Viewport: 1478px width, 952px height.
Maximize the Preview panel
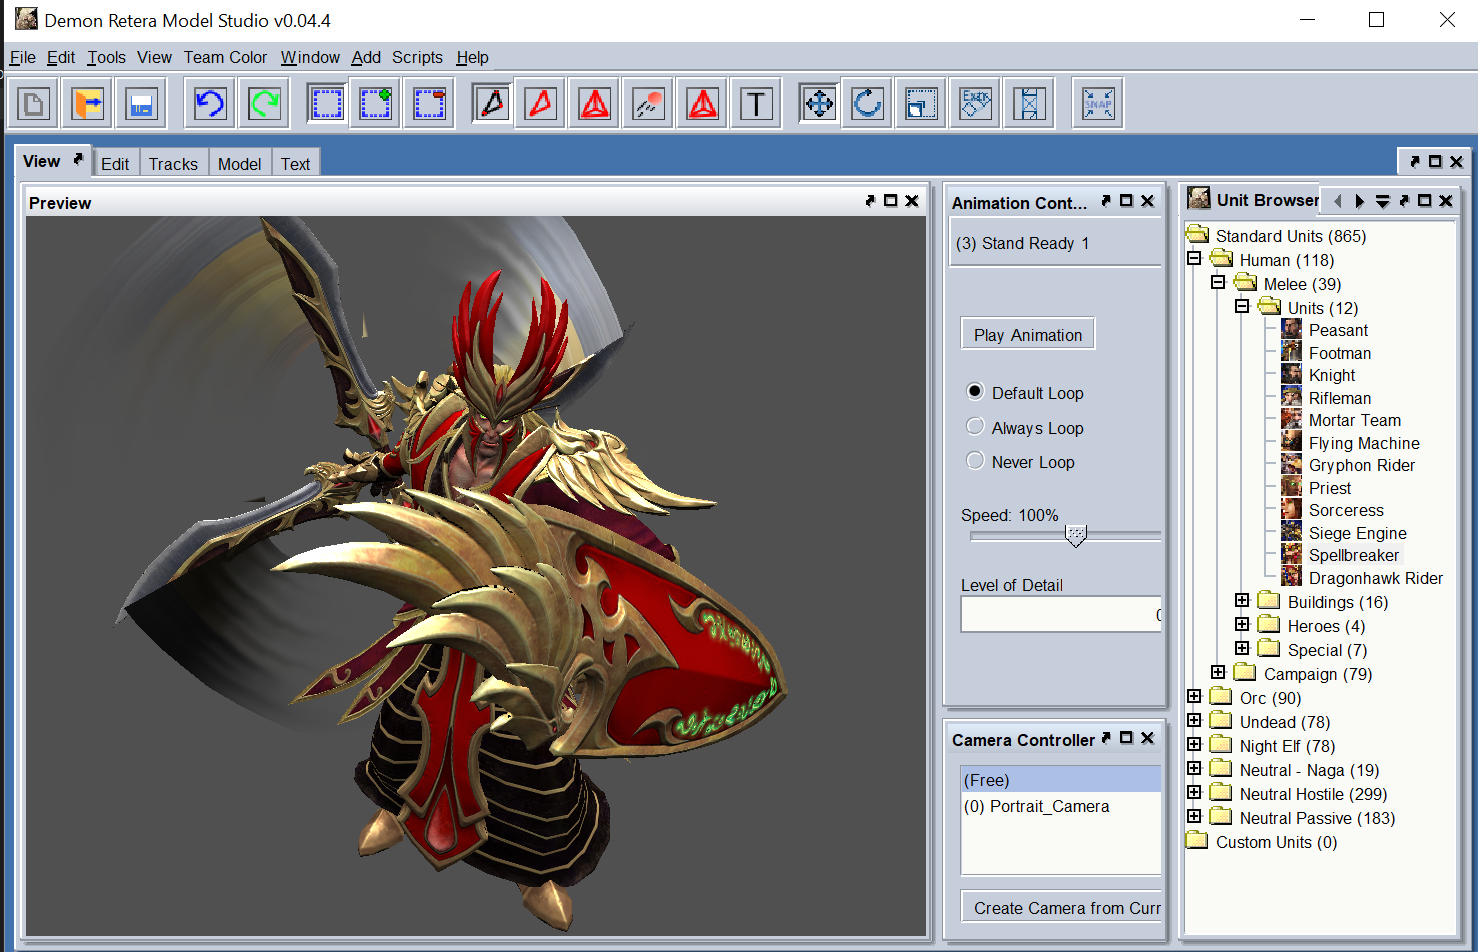pos(890,201)
